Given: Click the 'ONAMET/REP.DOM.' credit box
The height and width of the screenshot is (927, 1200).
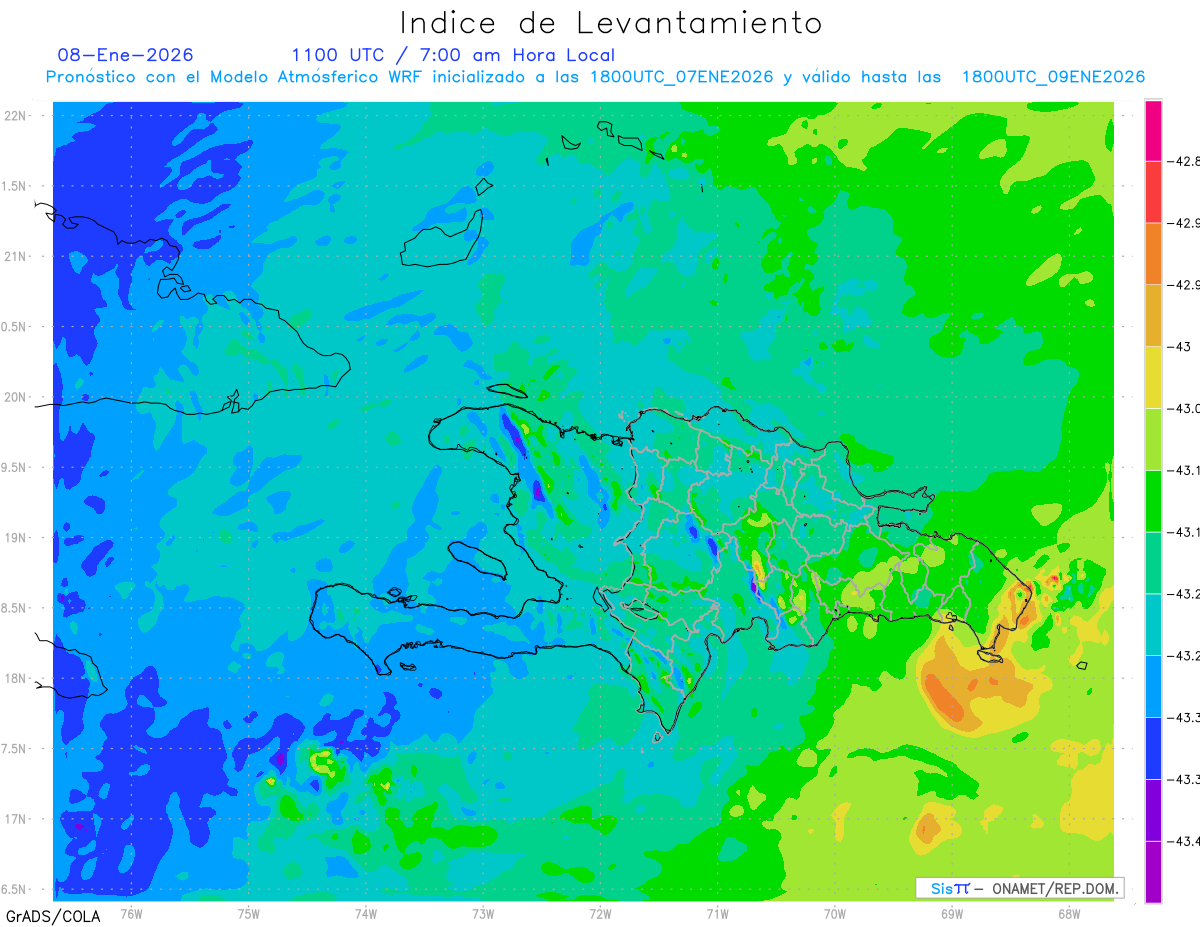Looking at the screenshot, I should 1020,888.
